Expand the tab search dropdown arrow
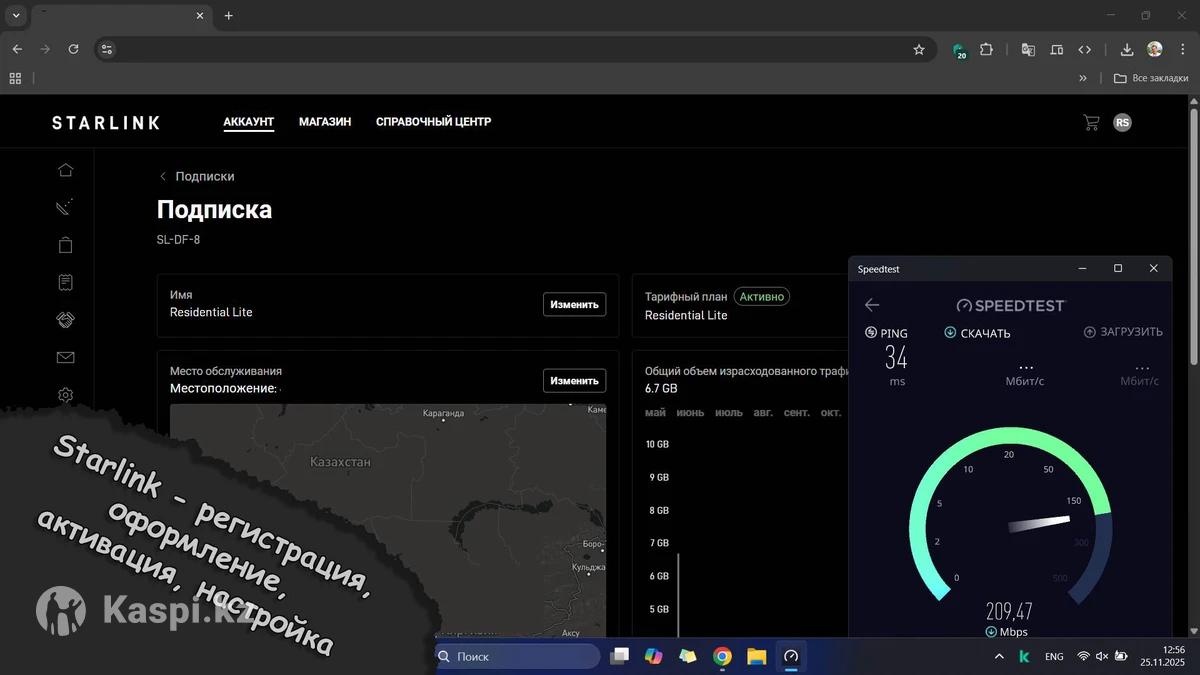This screenshot has width=1200, height=675. [x=16, y=16]
